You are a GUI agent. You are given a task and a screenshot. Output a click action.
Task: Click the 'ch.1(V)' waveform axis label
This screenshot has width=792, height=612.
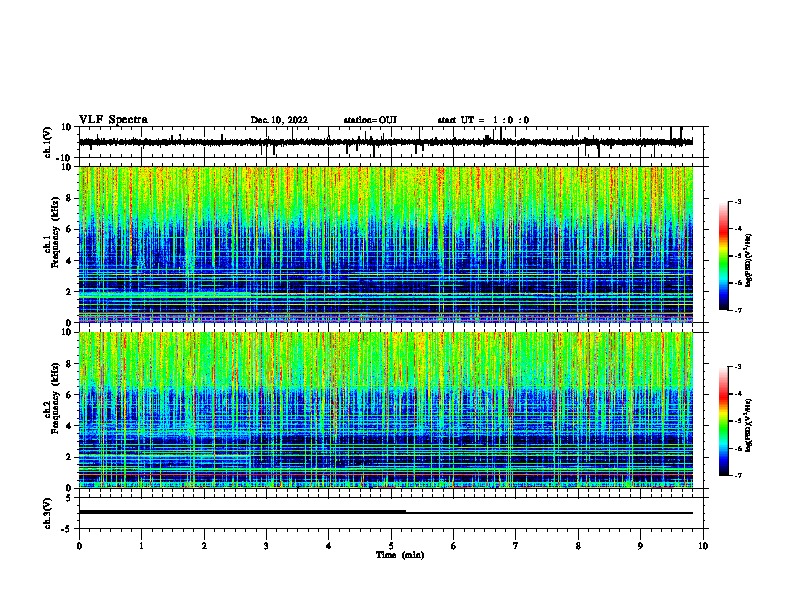coord(48,142)
